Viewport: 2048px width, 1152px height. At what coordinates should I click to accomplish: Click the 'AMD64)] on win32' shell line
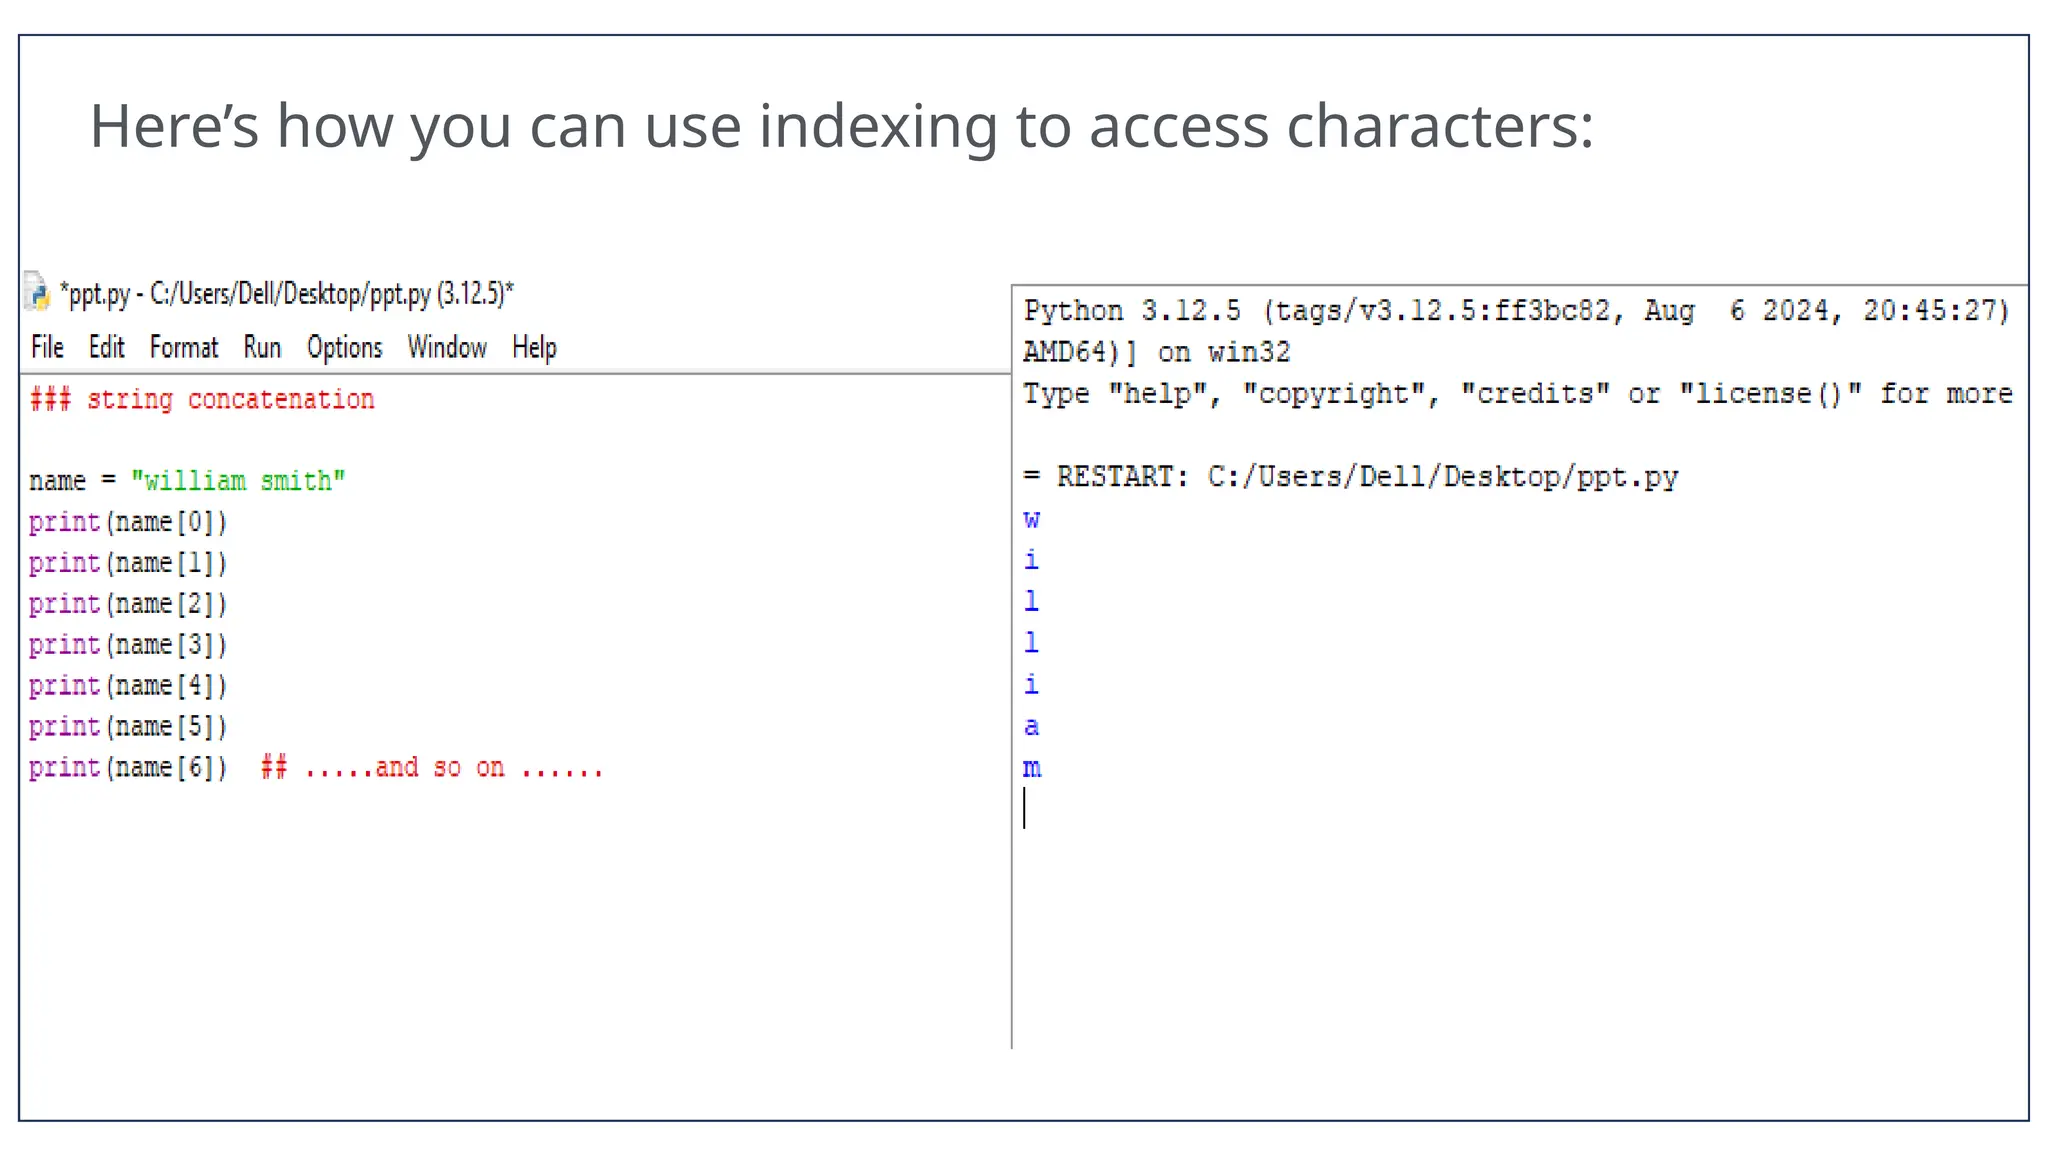point(1157,352)
